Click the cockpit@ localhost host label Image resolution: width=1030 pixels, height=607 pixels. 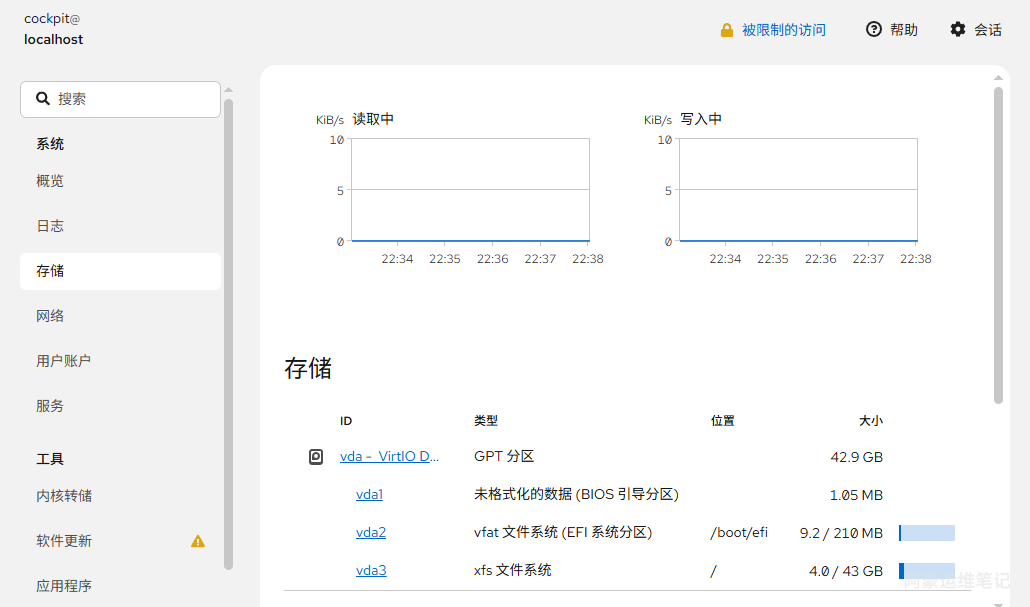[54, 30]
